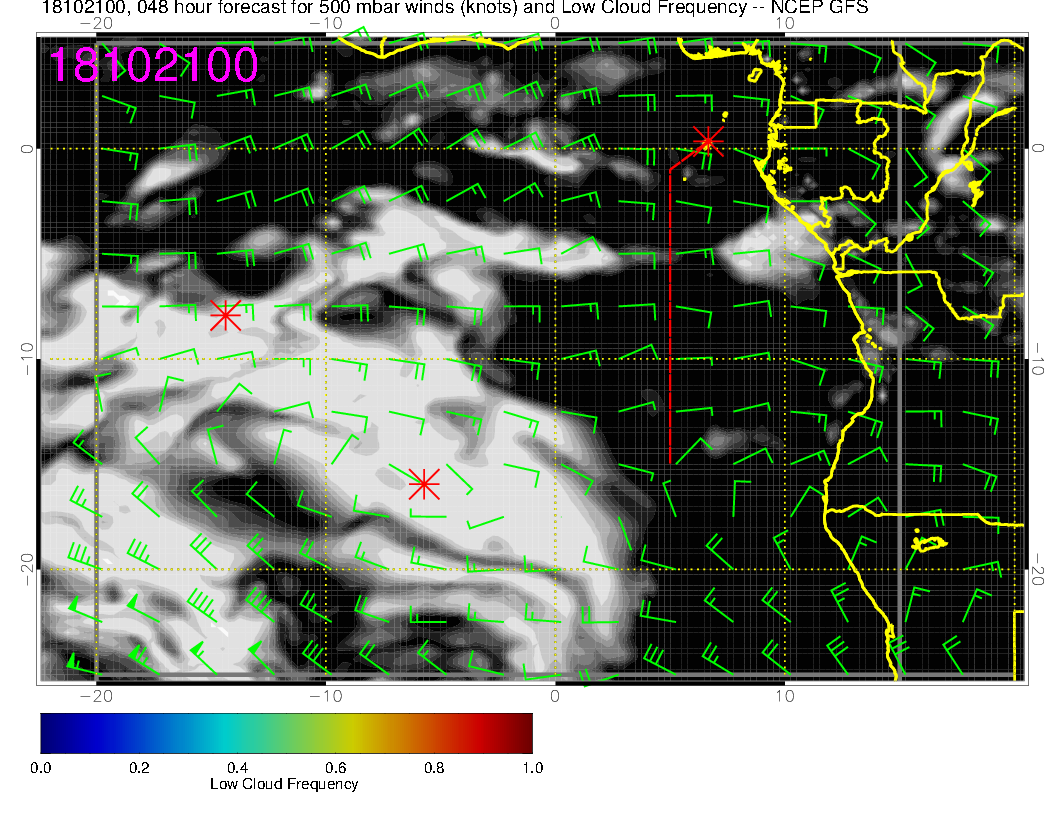Click the vertical red flight track line

(x=669, y=320)
